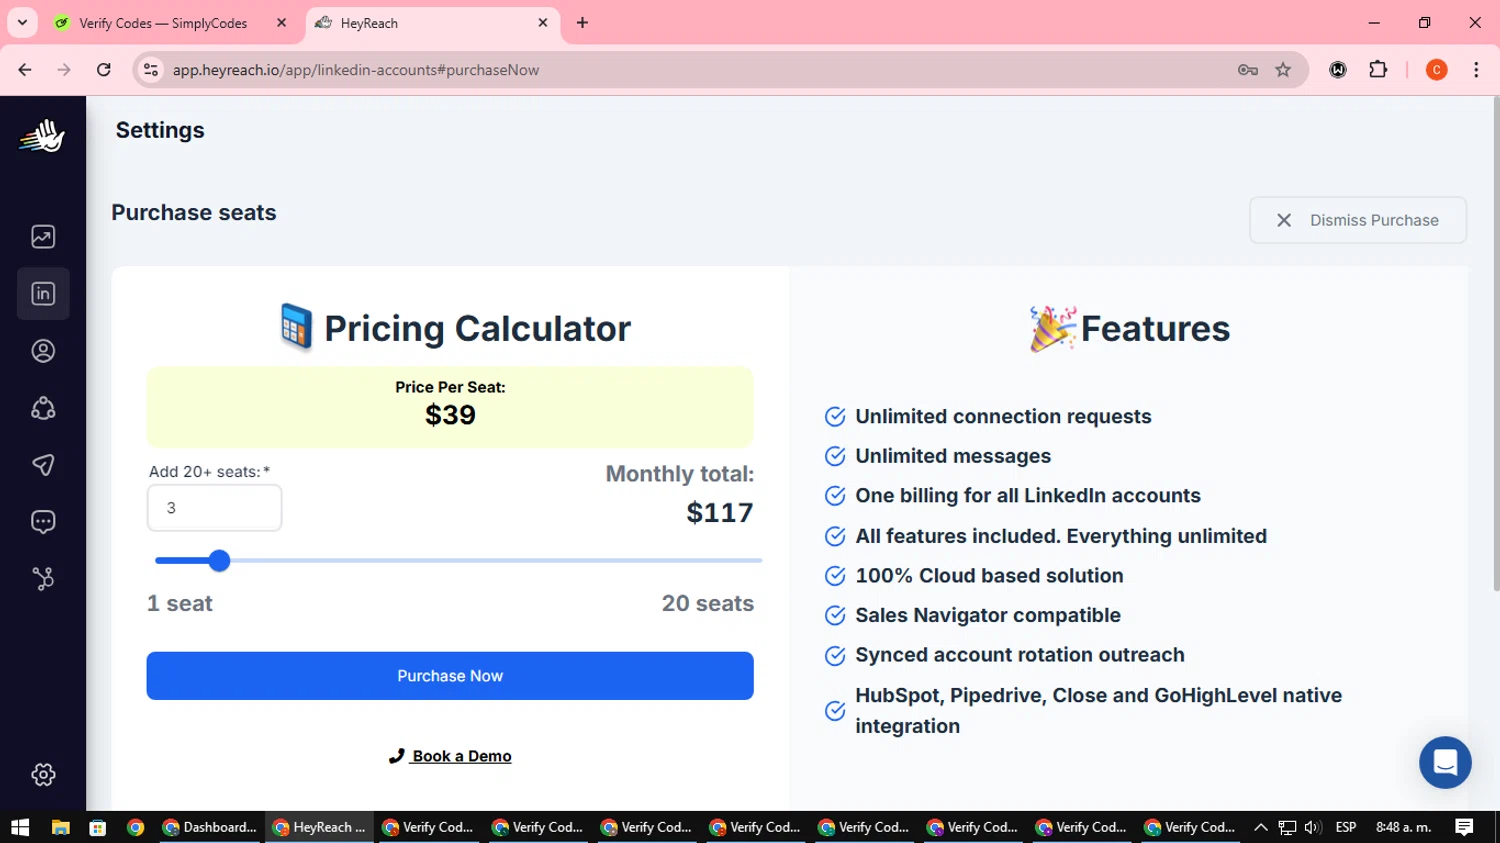The height and width of the screenshot is (843, 1500).
Task: Reload the page with refresh icon
Action: point(104,70)
